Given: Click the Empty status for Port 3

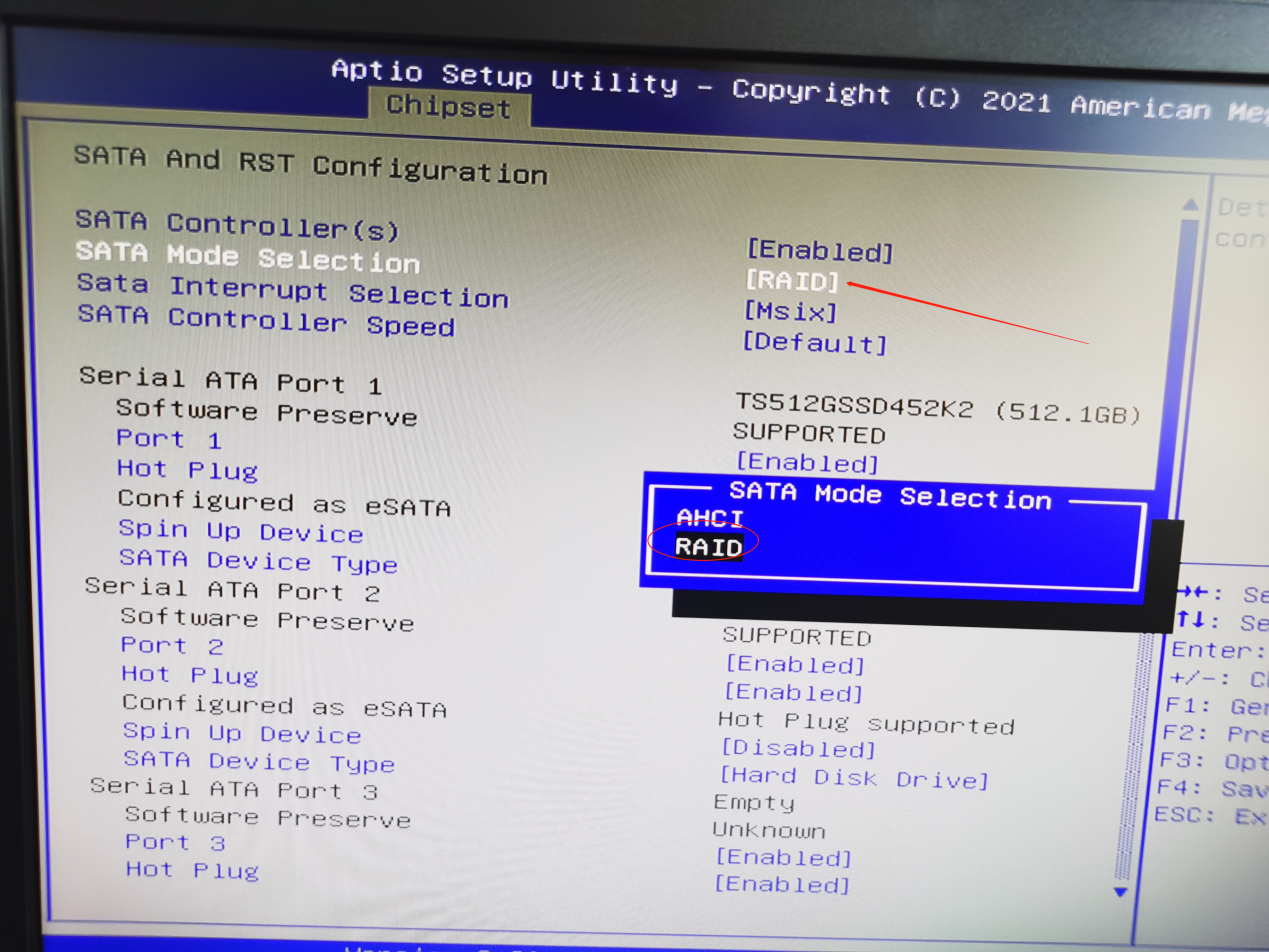Looking at the screenshot, I should point(754,802).
